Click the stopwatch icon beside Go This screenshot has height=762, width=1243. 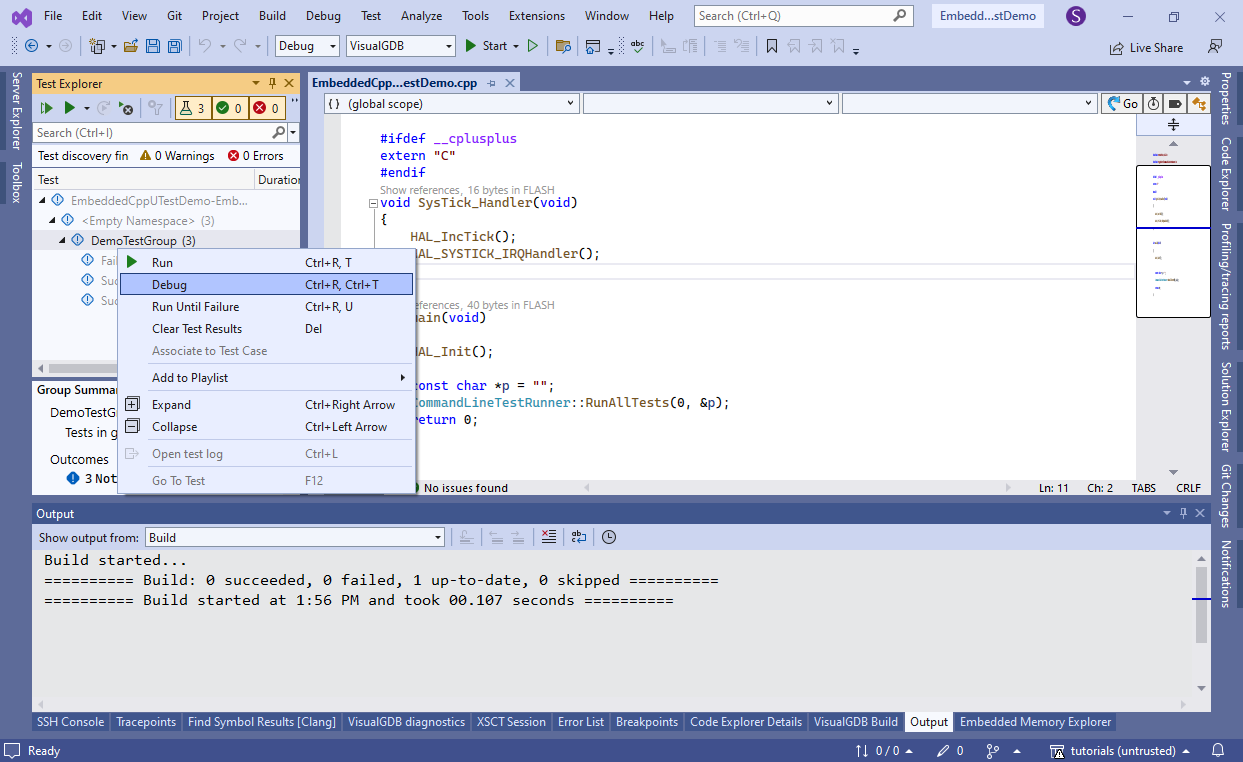(x=1153, y=103)
